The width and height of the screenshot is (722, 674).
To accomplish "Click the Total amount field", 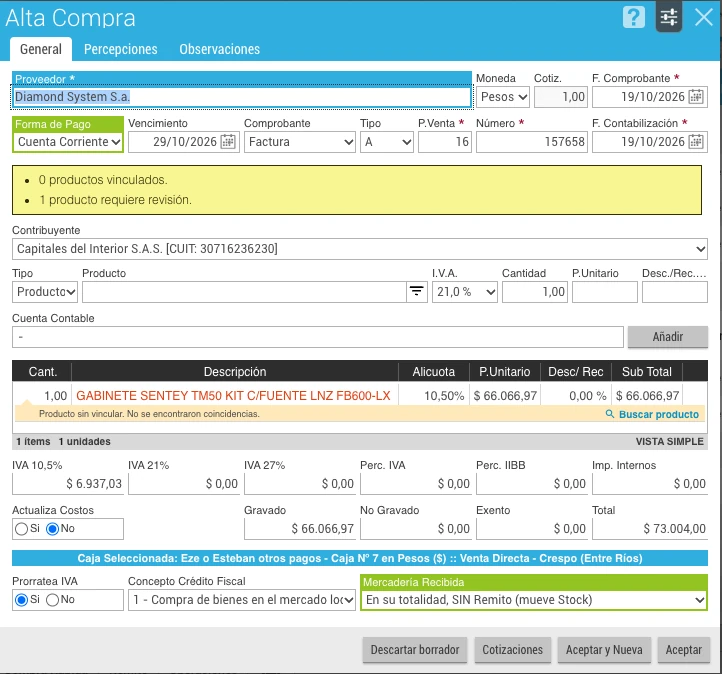I will coord(650,529).
